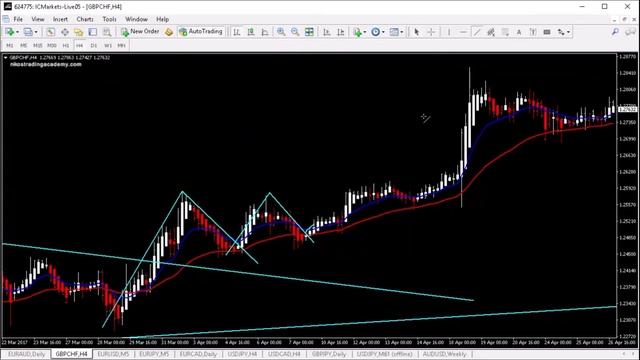
Task: Select the Text Label tool
Action: 533,32
